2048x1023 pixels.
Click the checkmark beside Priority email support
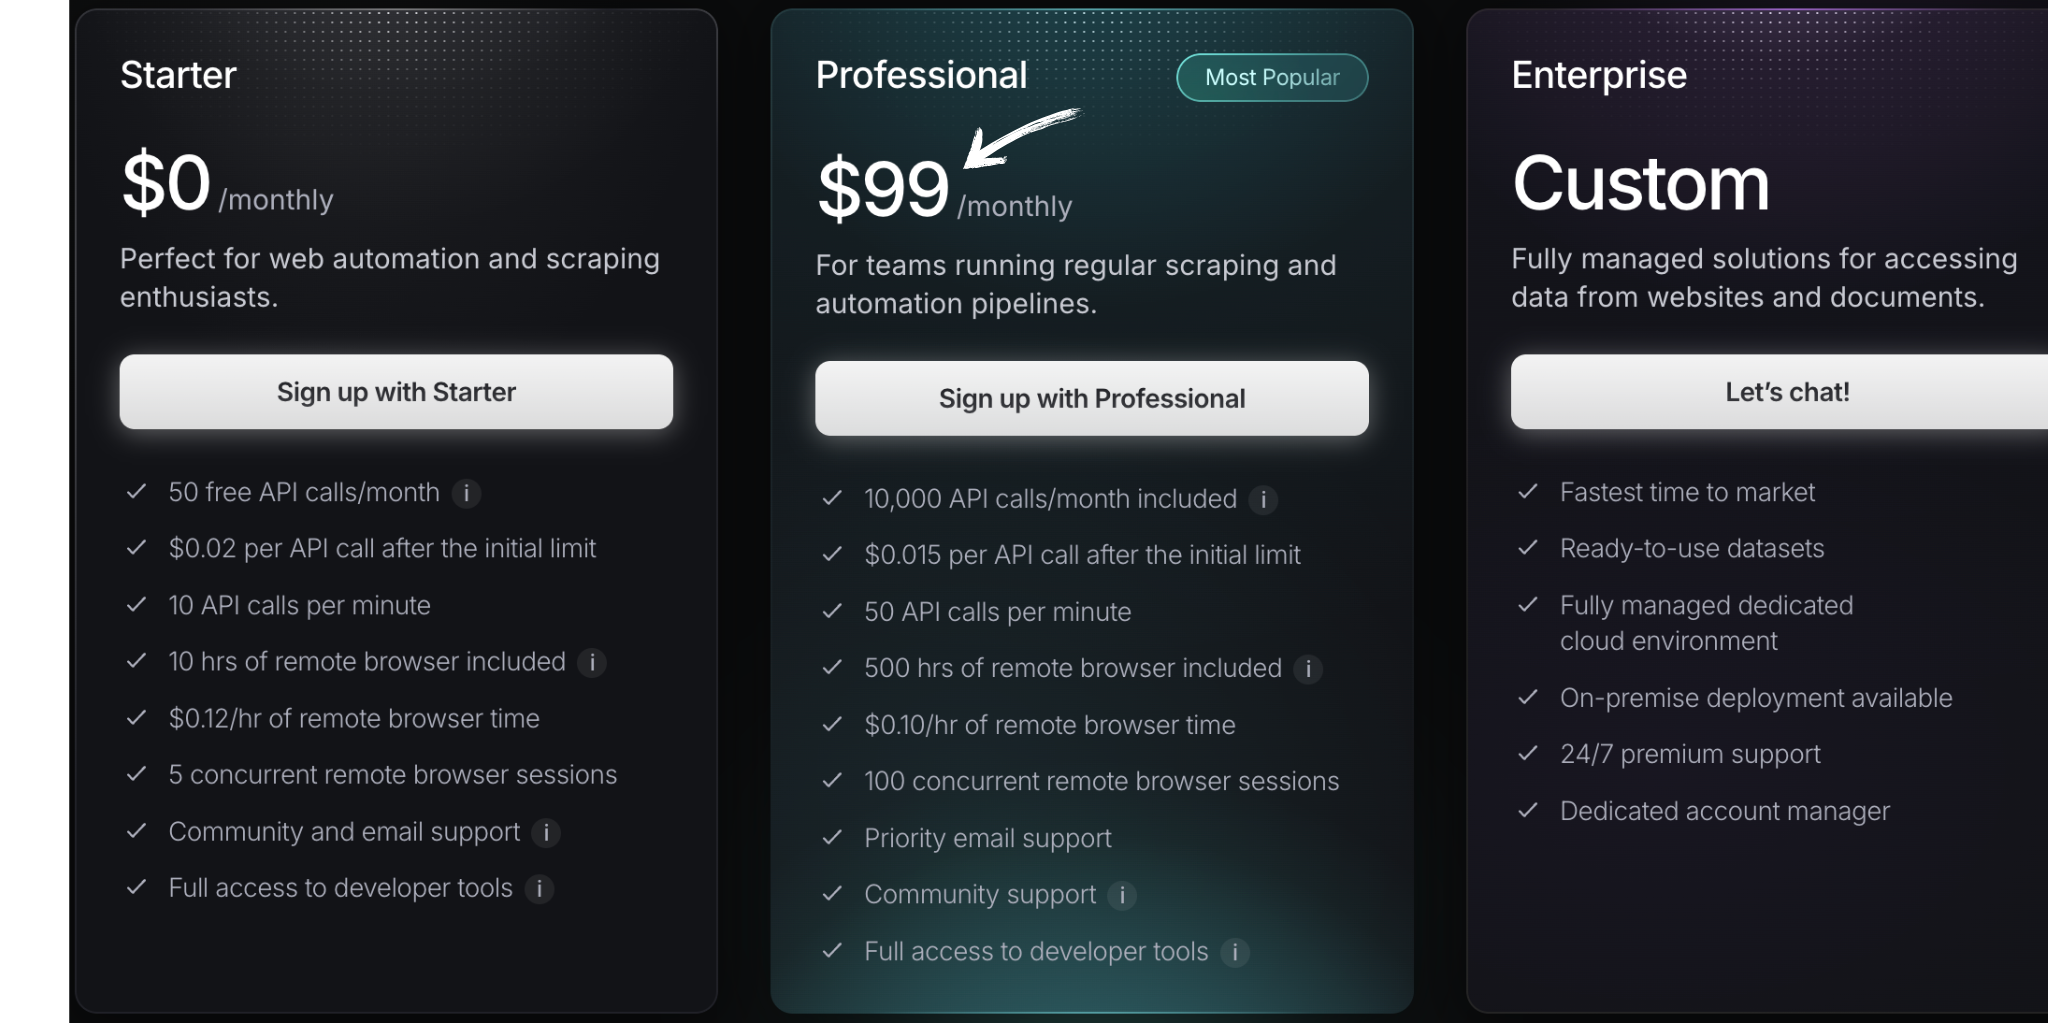pos(832,838)
